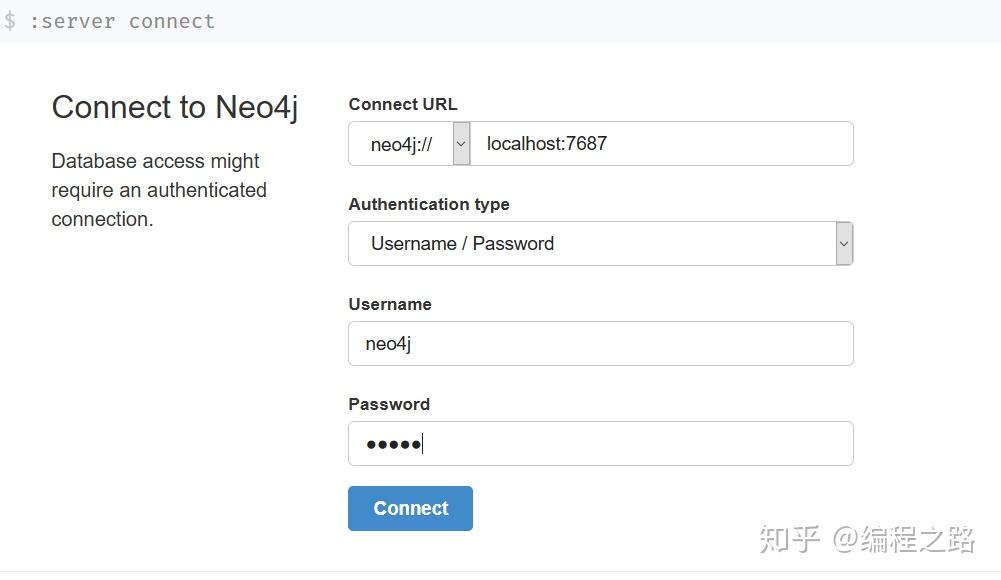Click inside the Password field
The image size is (1001, 580).
[600, 443]
